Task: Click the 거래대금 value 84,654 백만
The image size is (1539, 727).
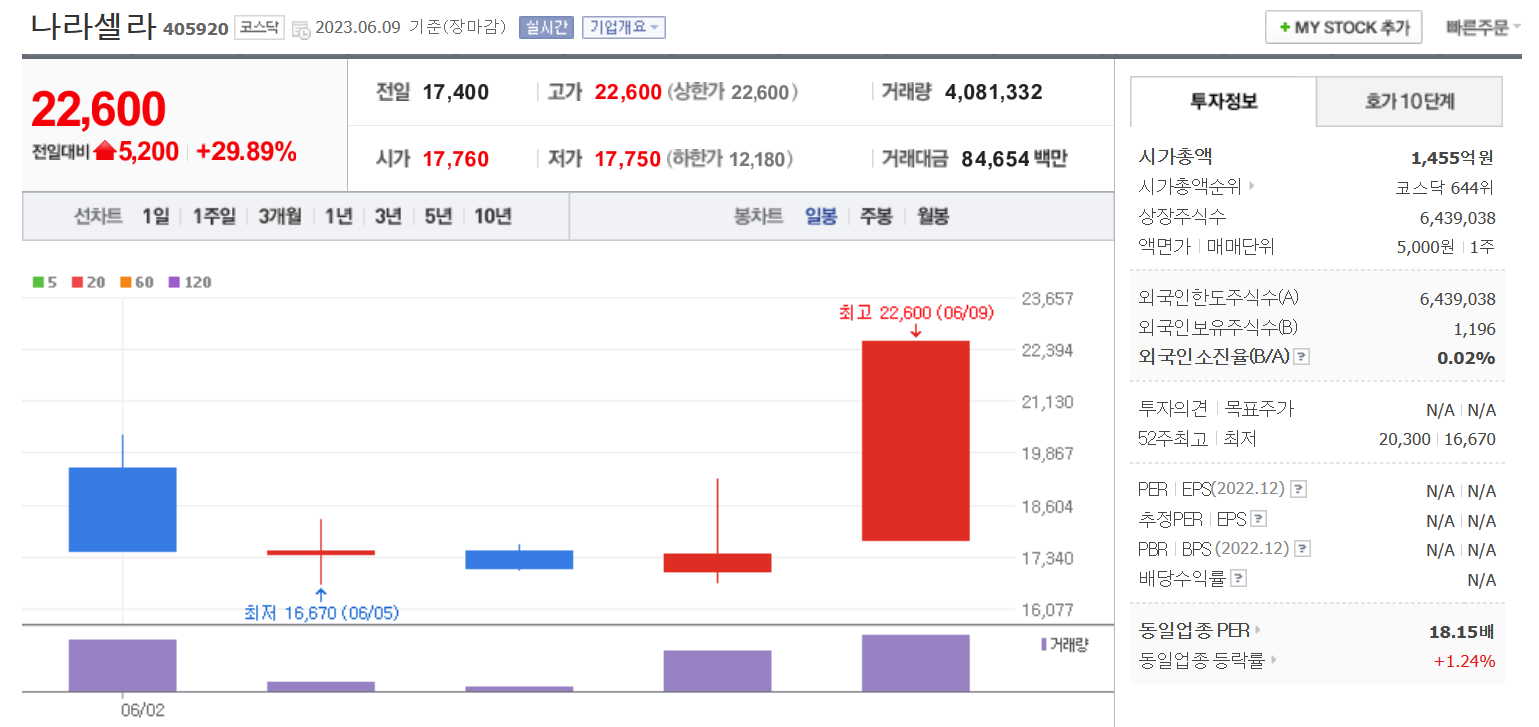Action: (1014, 158)
